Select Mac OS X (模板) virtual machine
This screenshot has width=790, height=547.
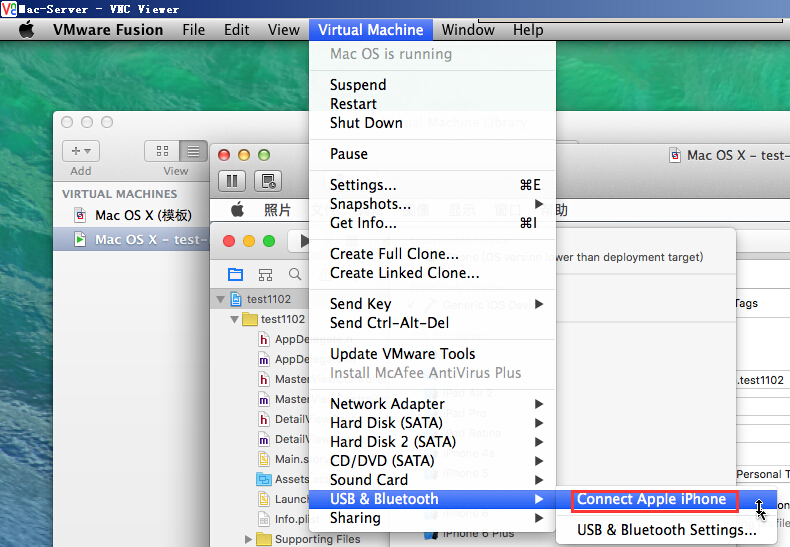coord(131,216)
